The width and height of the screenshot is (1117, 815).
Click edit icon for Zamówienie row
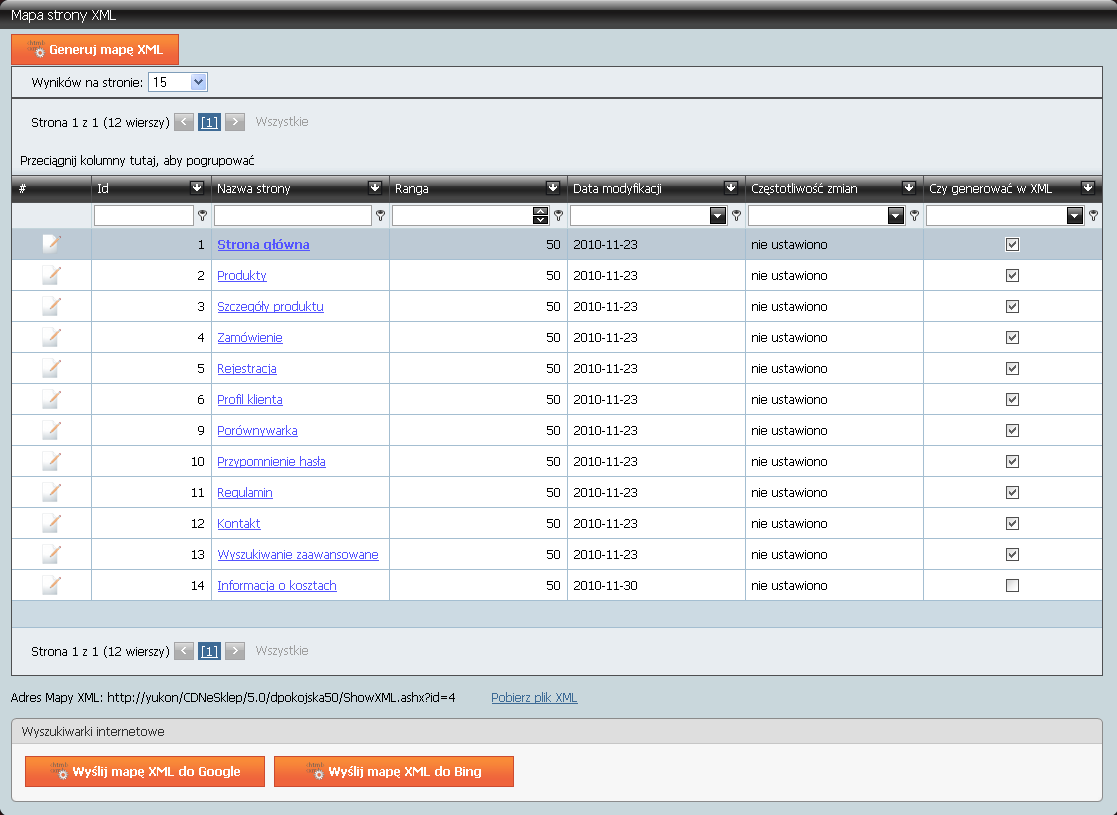click(x=51, y=337)
